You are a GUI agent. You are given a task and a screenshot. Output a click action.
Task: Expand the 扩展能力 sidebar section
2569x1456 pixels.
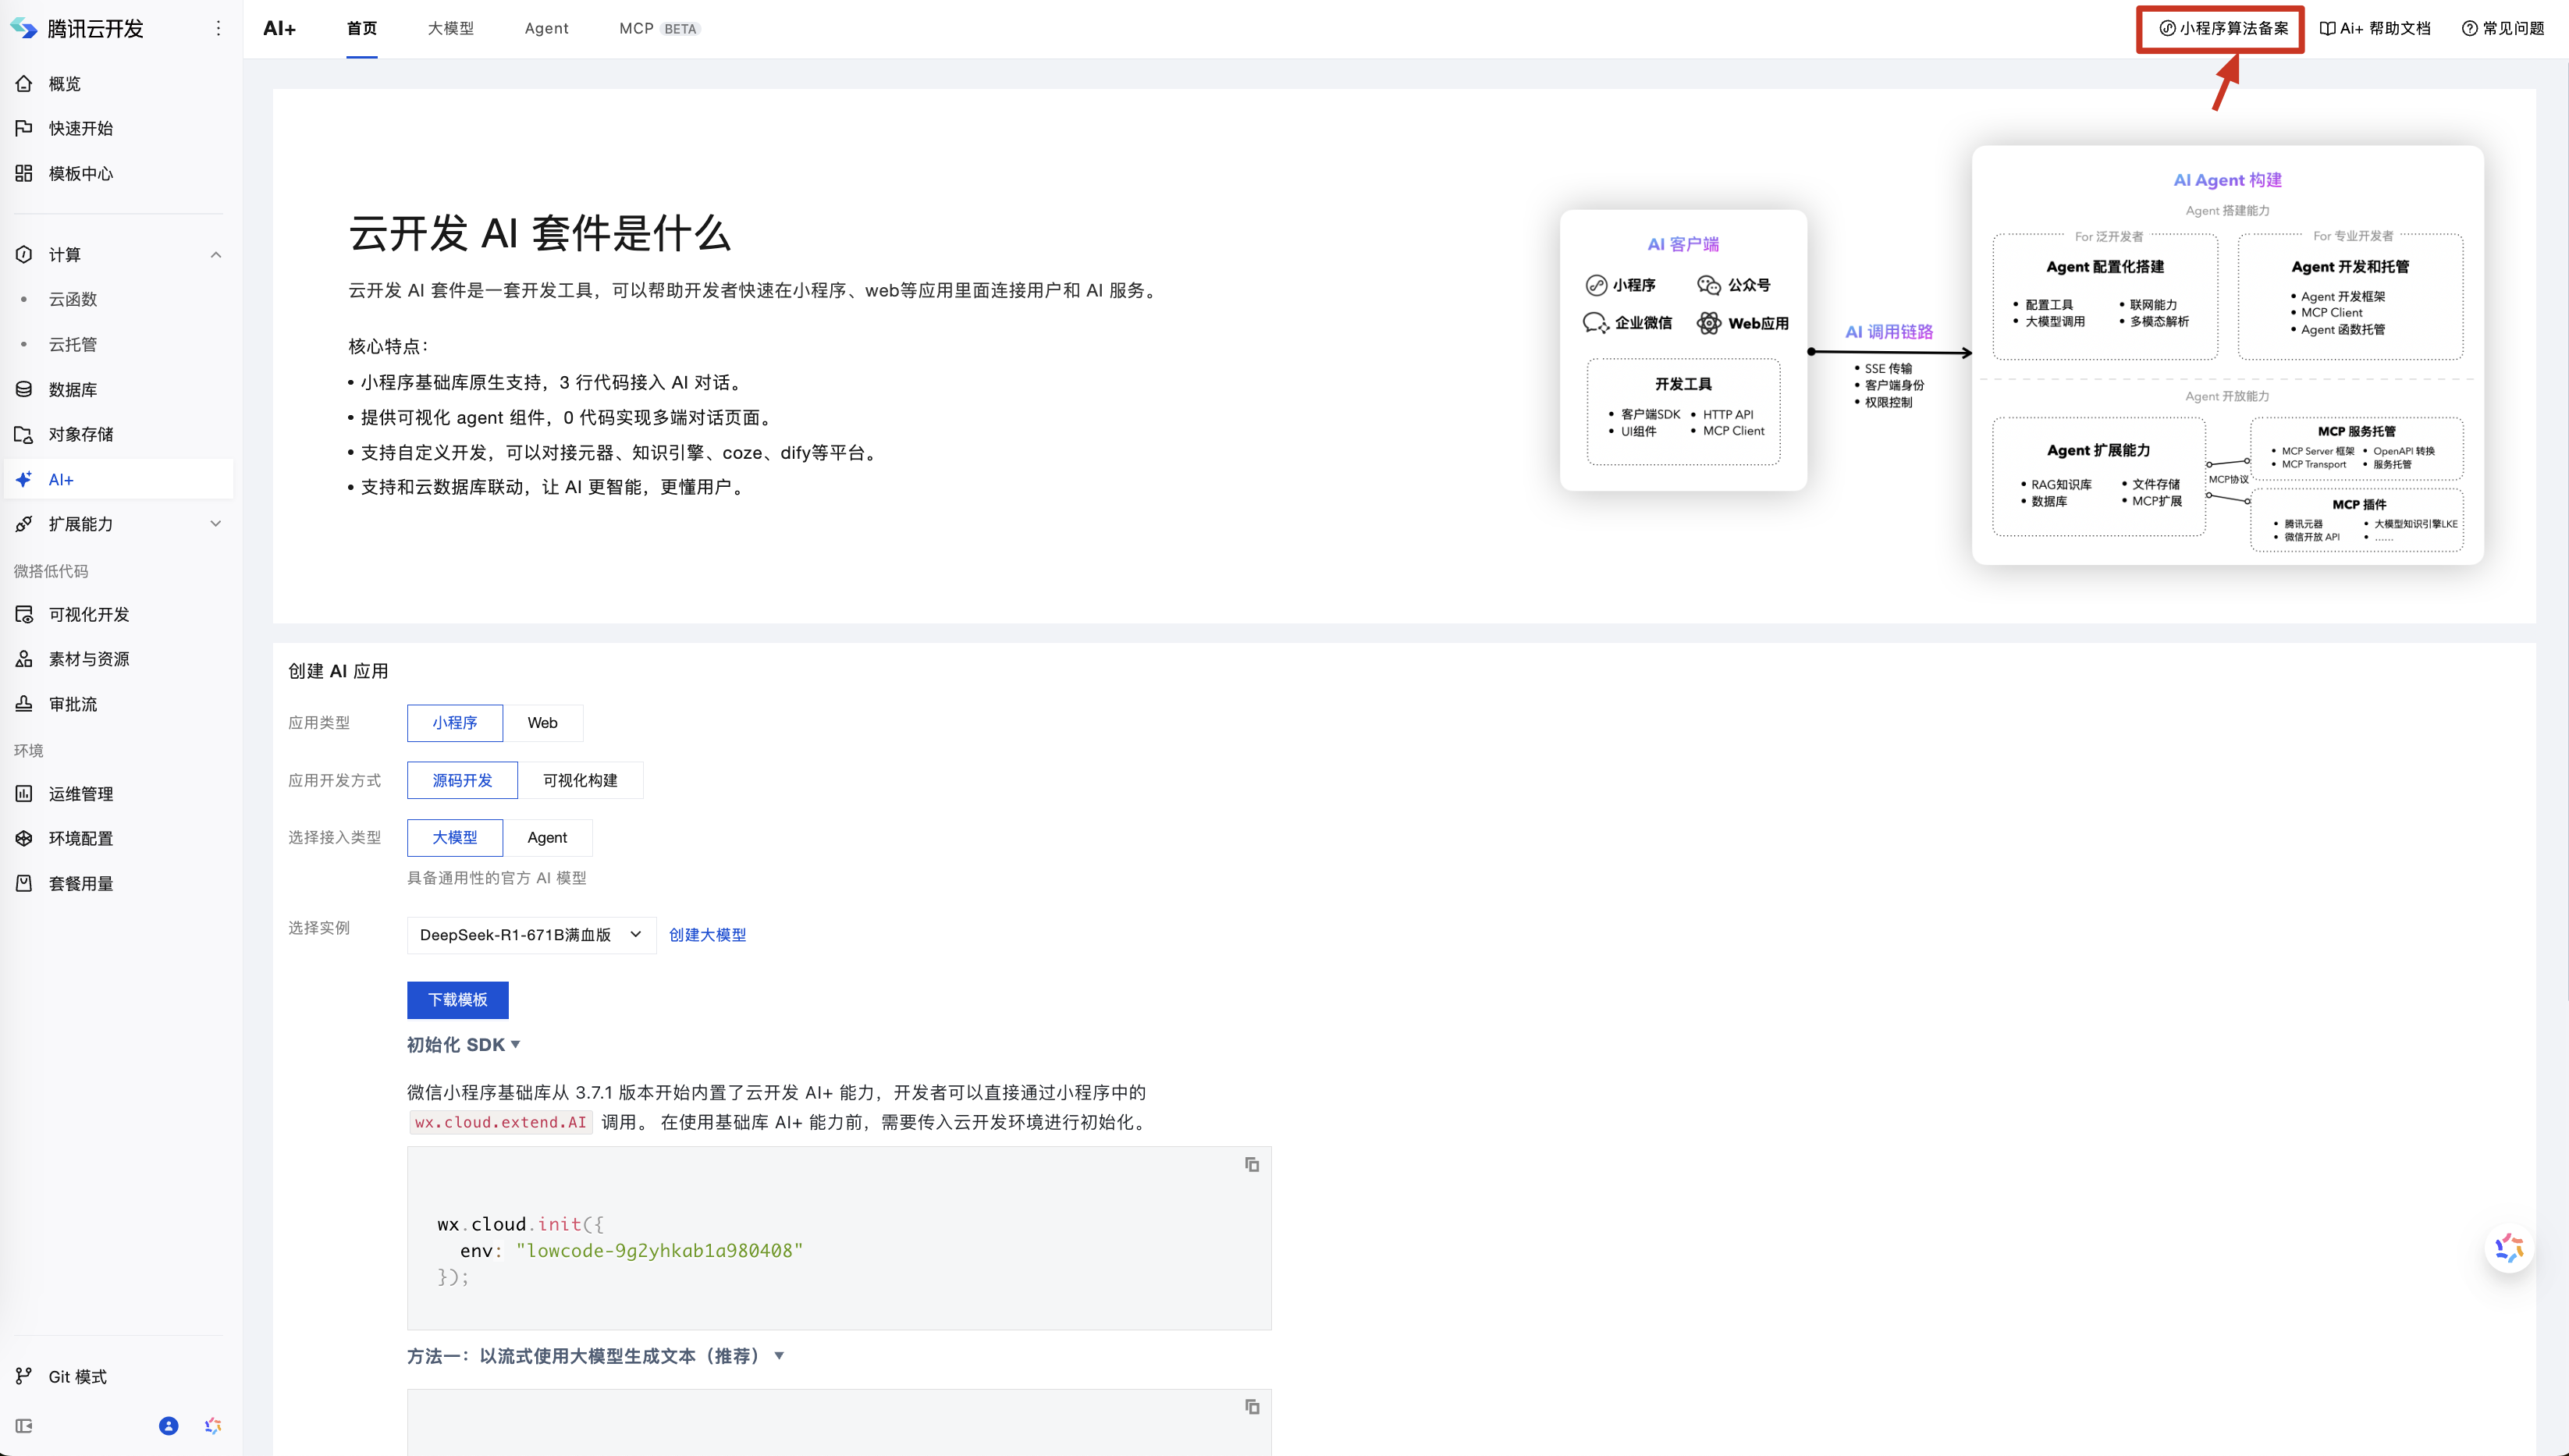point(216,524)
